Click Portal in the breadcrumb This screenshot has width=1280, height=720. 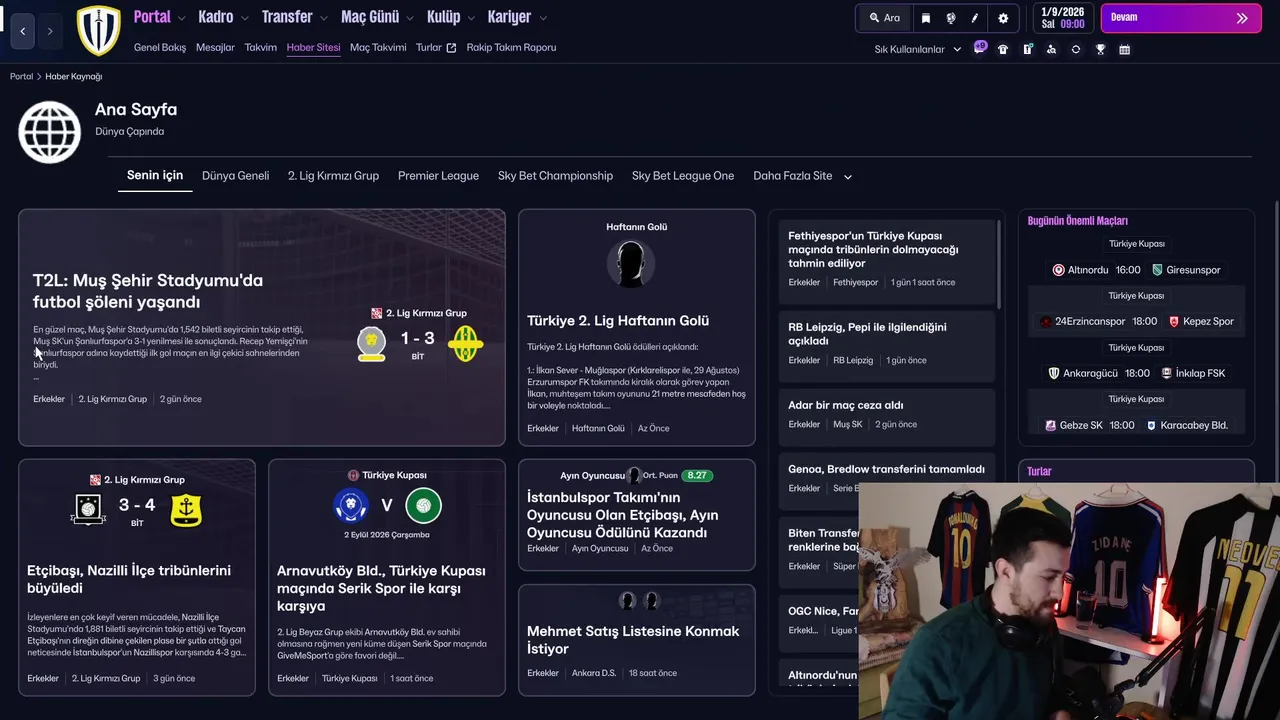click(x=22, y=76)
